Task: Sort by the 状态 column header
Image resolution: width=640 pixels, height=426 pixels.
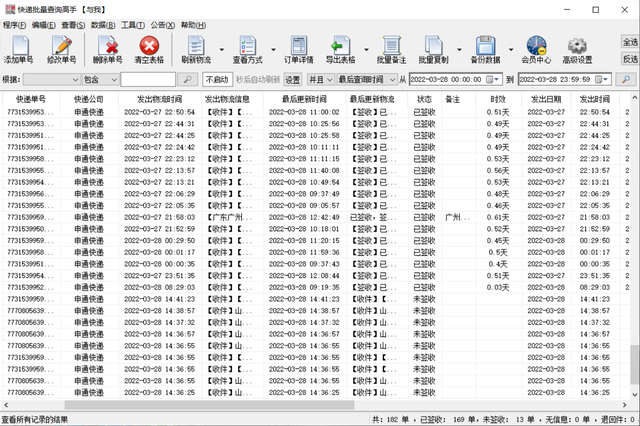Action: 424,99
